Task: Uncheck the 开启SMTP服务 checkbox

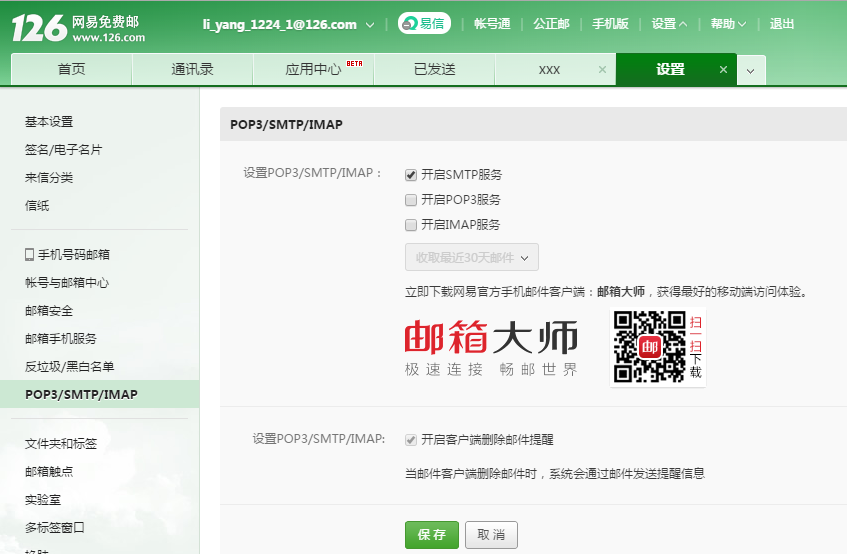Action: pyautogui.click(x=410, y=175)
